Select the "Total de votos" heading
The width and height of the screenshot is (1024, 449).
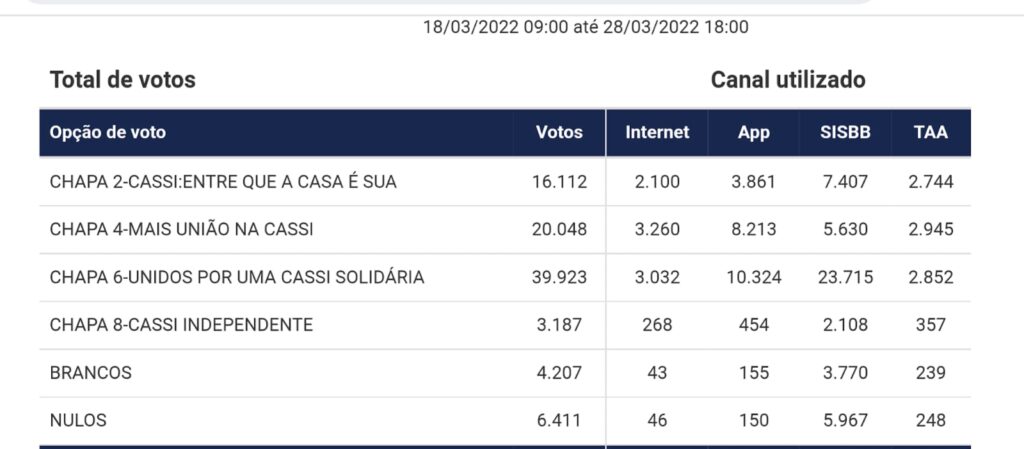123,80
